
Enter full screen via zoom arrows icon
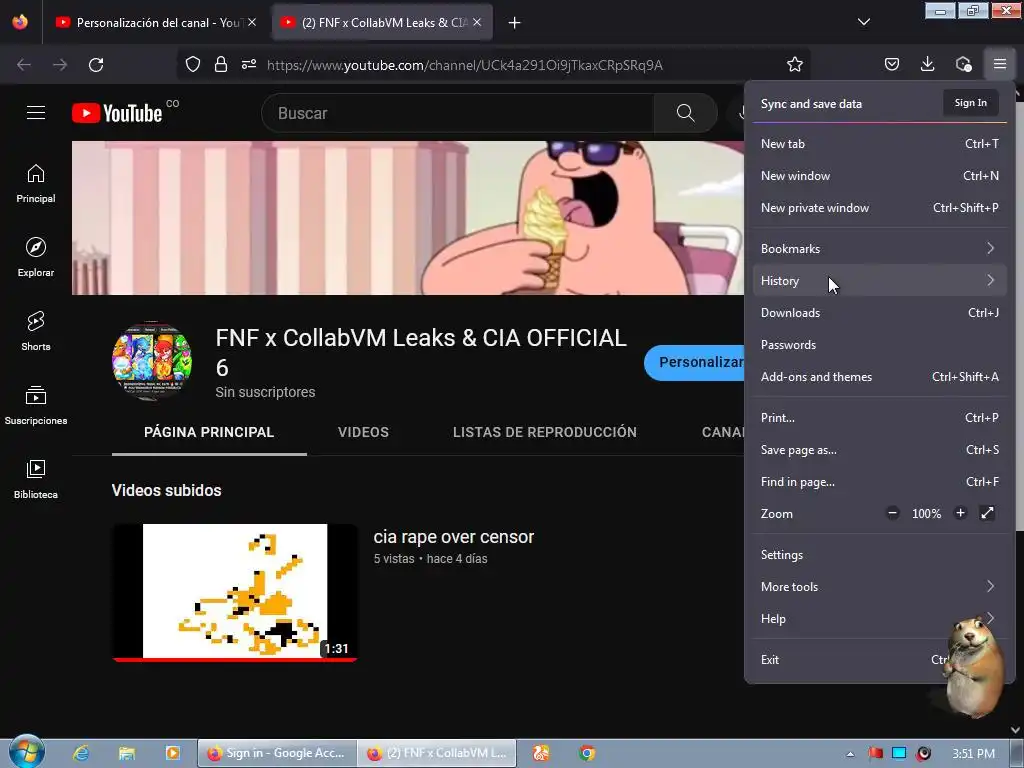(x=987, y=513)
